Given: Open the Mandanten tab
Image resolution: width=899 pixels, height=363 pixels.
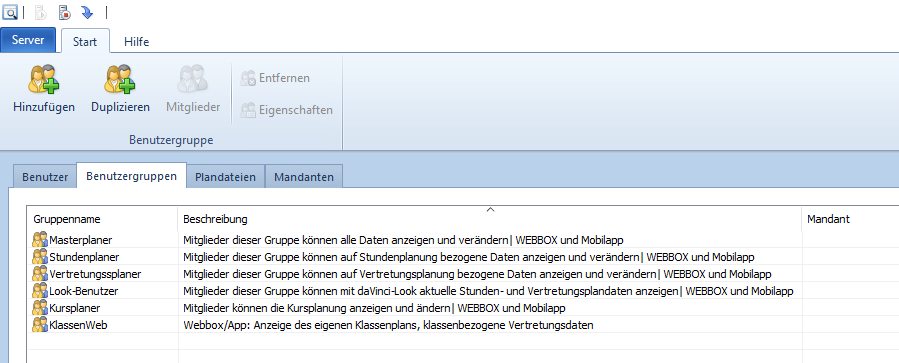Looking at the screenshot, I should (x=304, y=177).
